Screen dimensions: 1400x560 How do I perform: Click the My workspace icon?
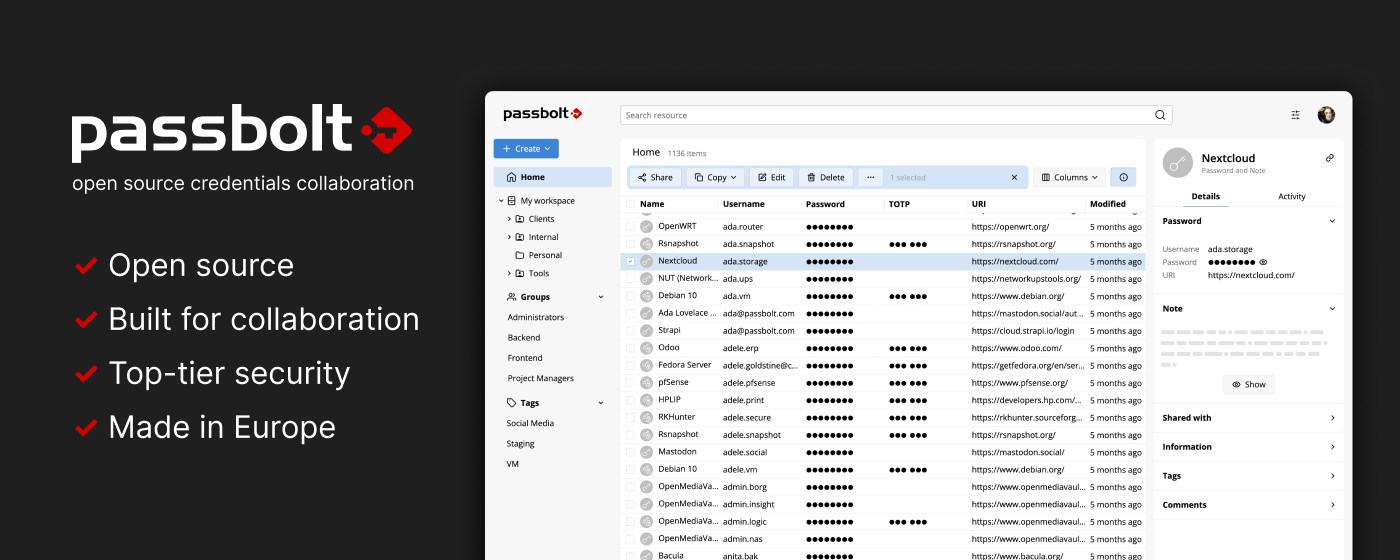tap(512, 201)
